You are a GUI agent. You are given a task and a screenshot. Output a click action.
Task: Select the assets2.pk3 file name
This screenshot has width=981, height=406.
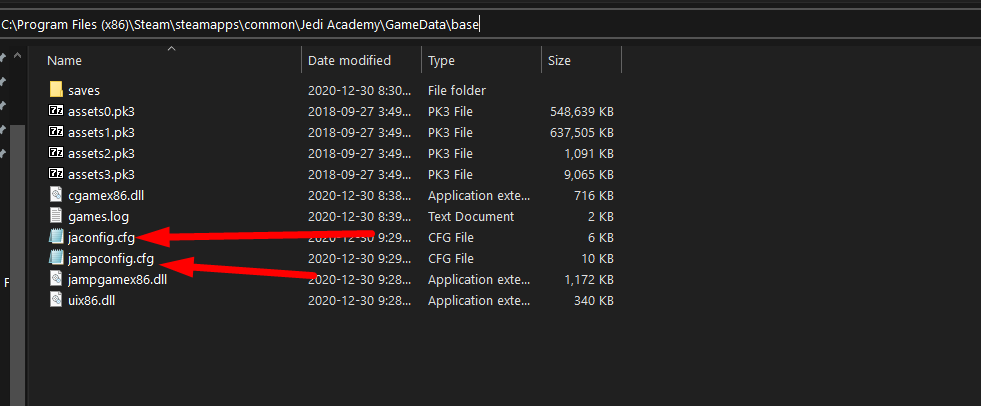pos(101,153)
